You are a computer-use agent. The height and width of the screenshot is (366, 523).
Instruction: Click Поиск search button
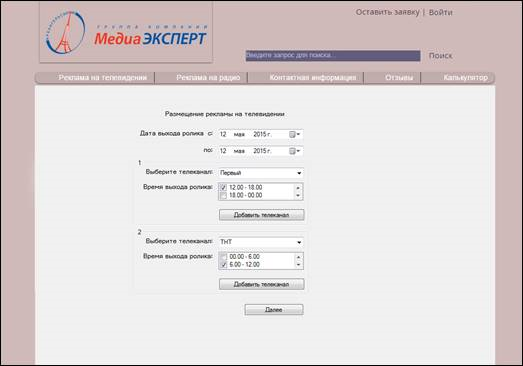pyautogui.click(x=440, y=56)
